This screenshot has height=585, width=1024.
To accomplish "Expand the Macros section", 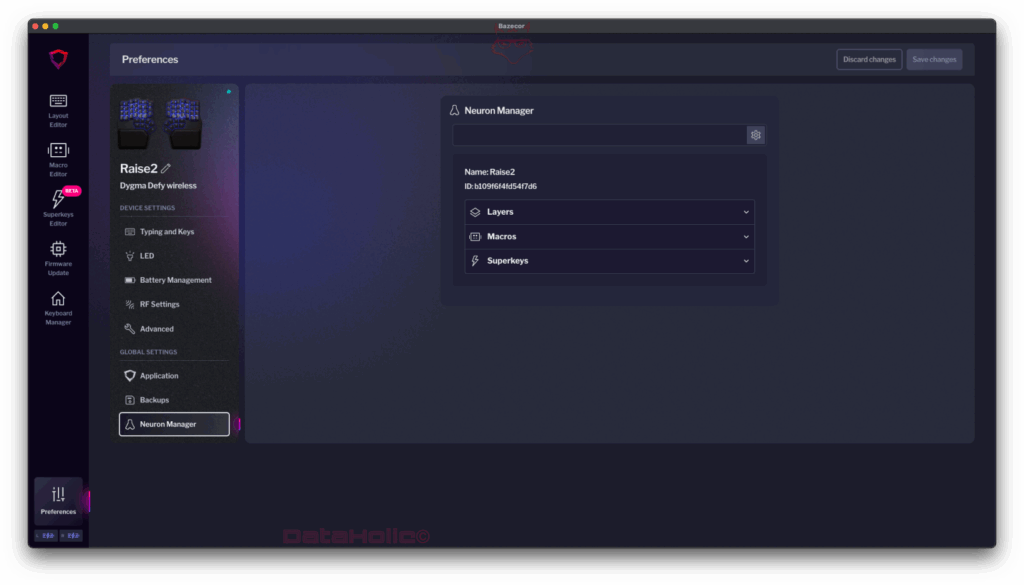I will pyautogui.click(x=609, y=237).
